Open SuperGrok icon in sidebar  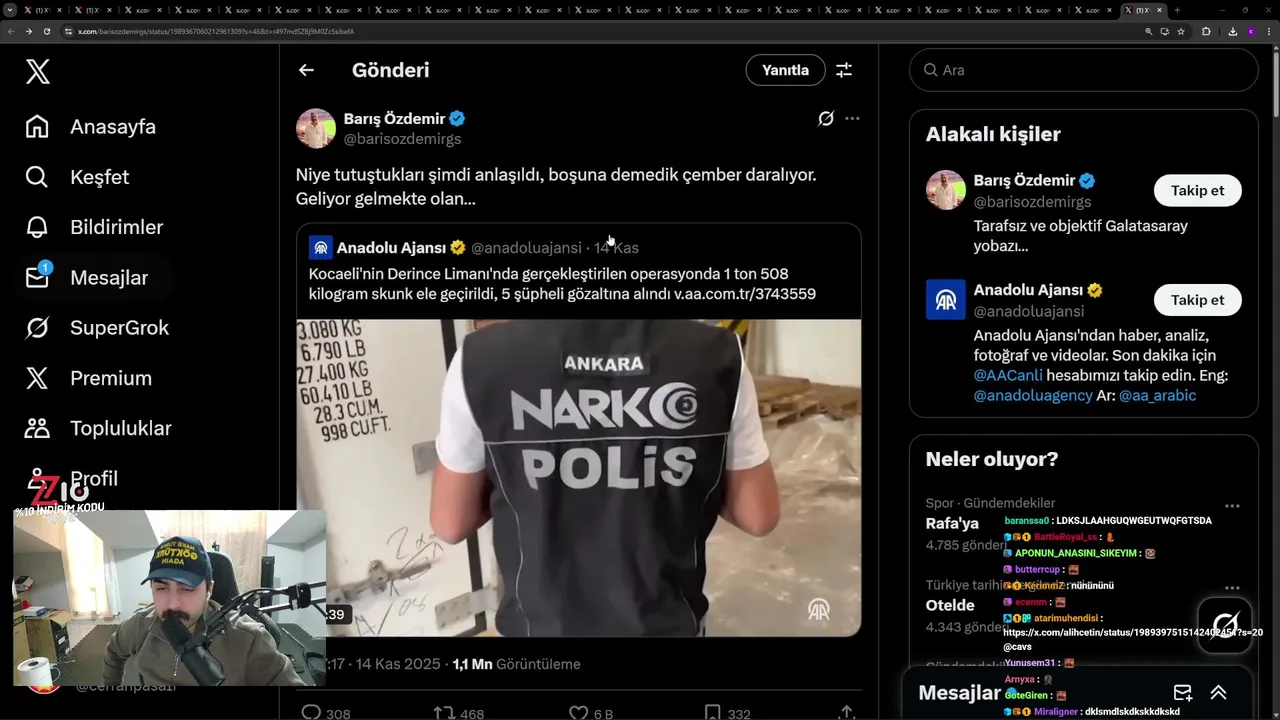point(37,327)
